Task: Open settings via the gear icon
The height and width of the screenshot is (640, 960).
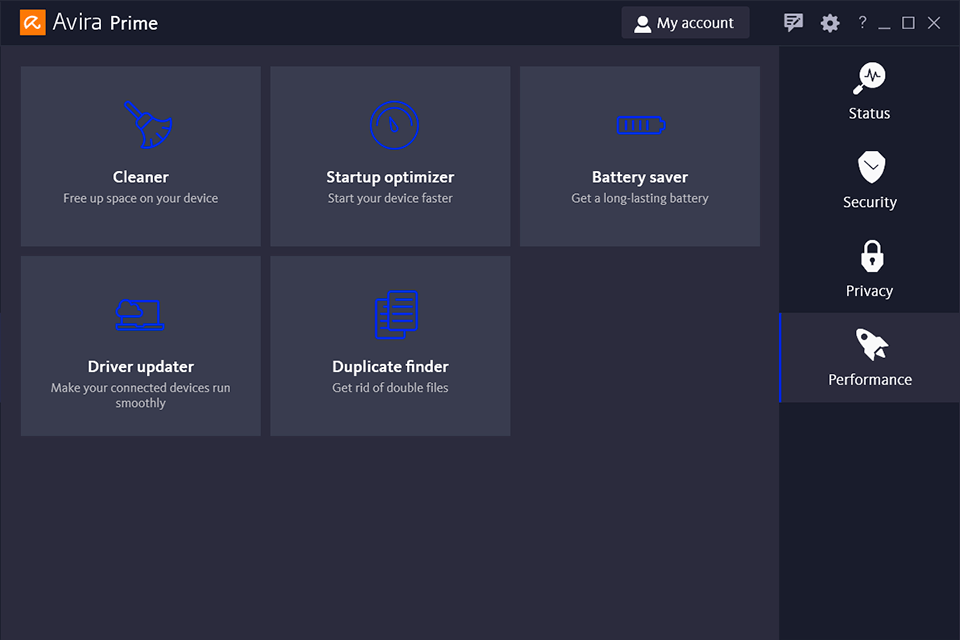Action: pos(830,23)
